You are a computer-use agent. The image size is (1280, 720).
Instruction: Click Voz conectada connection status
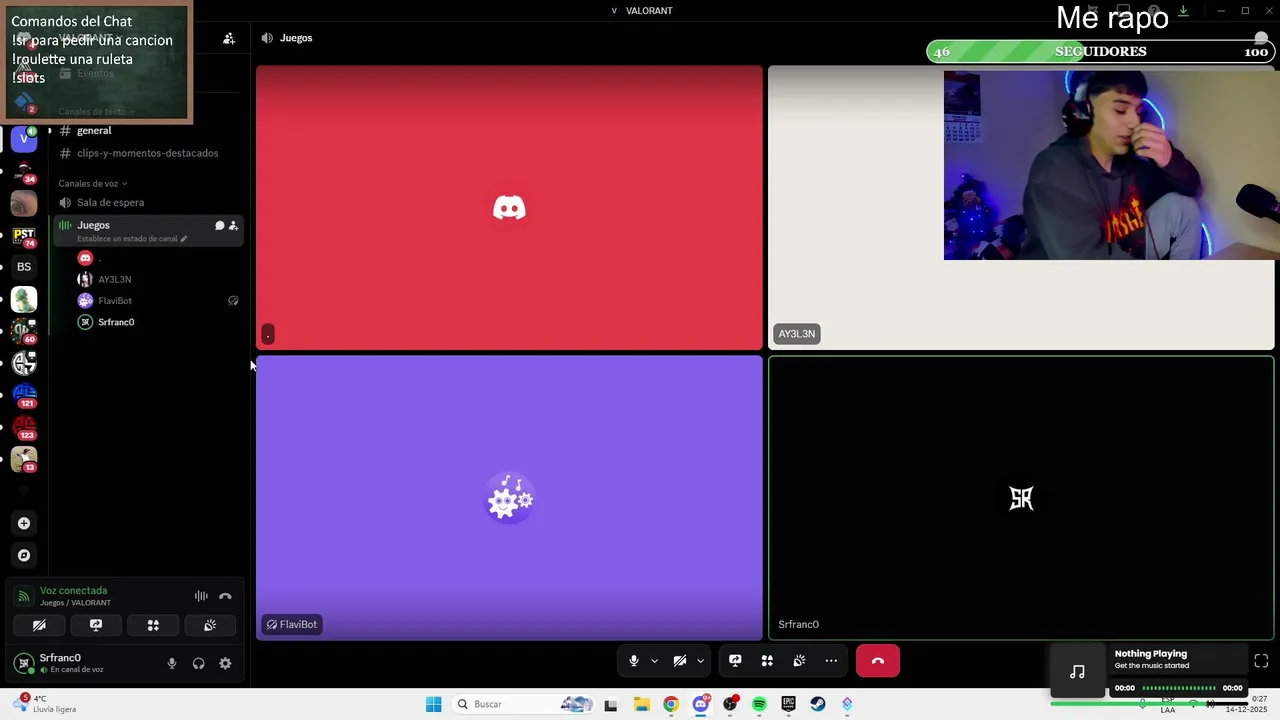coord(73,590)
